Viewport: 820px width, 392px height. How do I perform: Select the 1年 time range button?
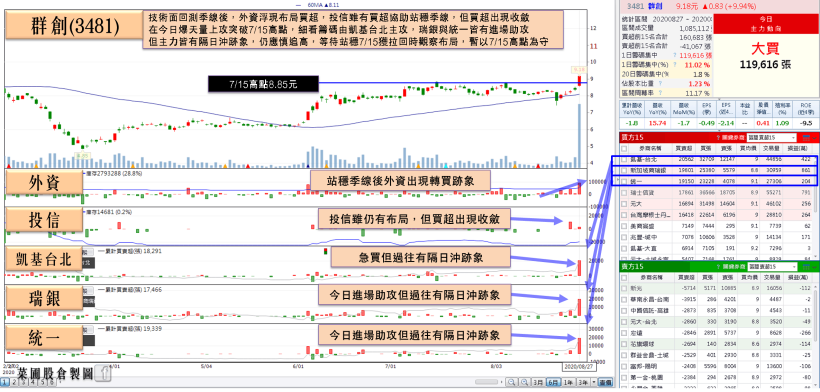568,382
